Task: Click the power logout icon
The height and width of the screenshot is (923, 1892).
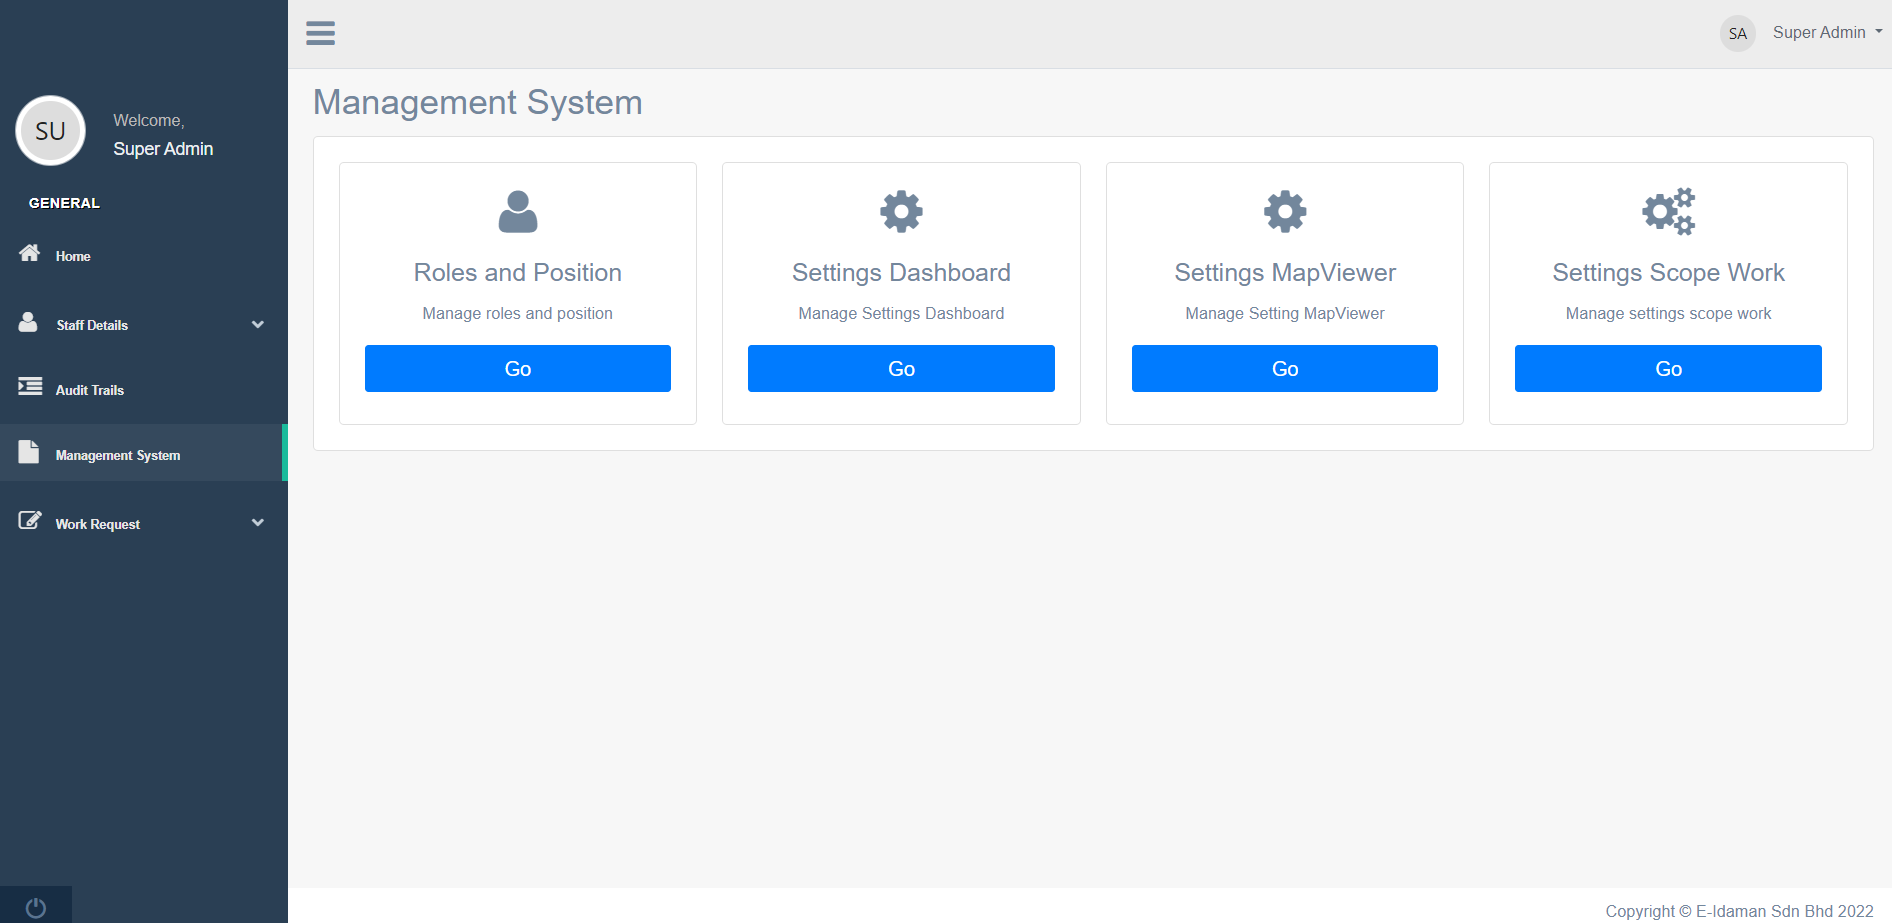Action: coord(36,907)
